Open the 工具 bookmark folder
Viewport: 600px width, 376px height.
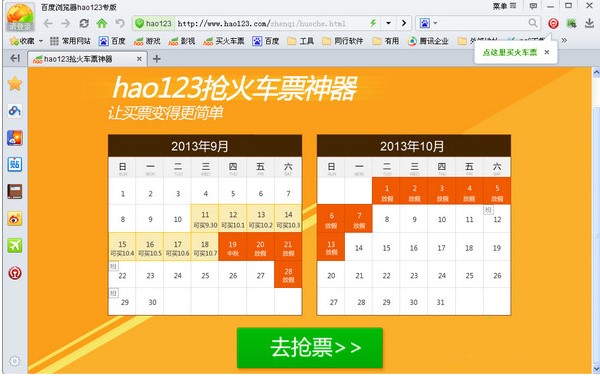301,41
